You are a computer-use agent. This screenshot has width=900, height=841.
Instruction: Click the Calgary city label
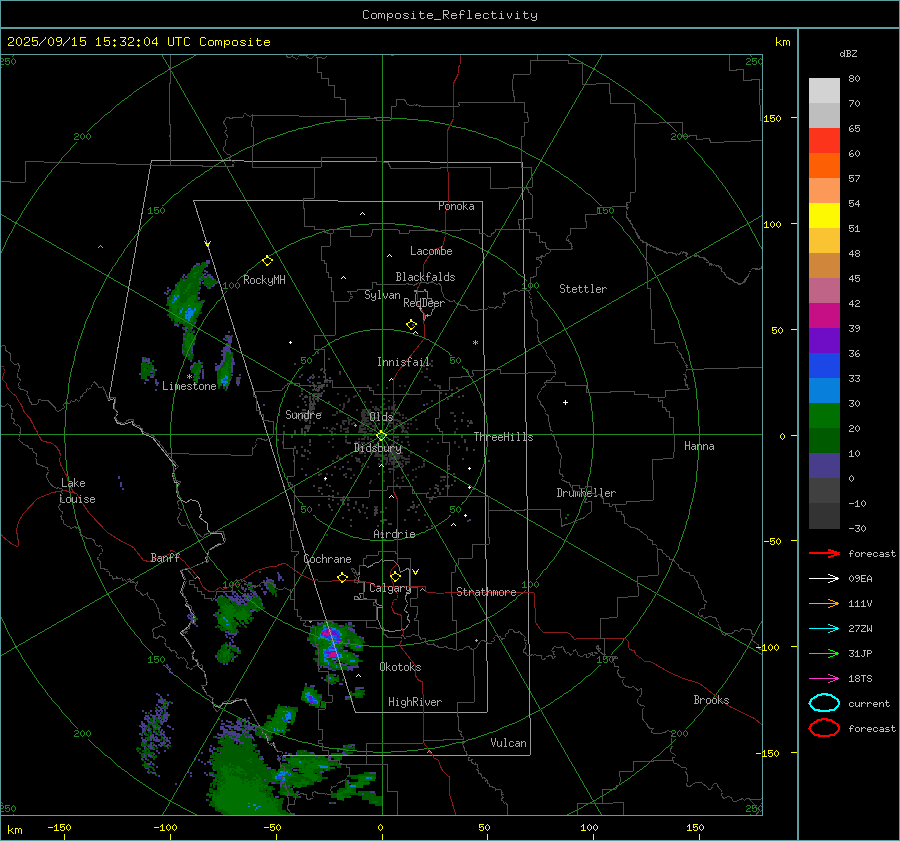click(390, 588)
